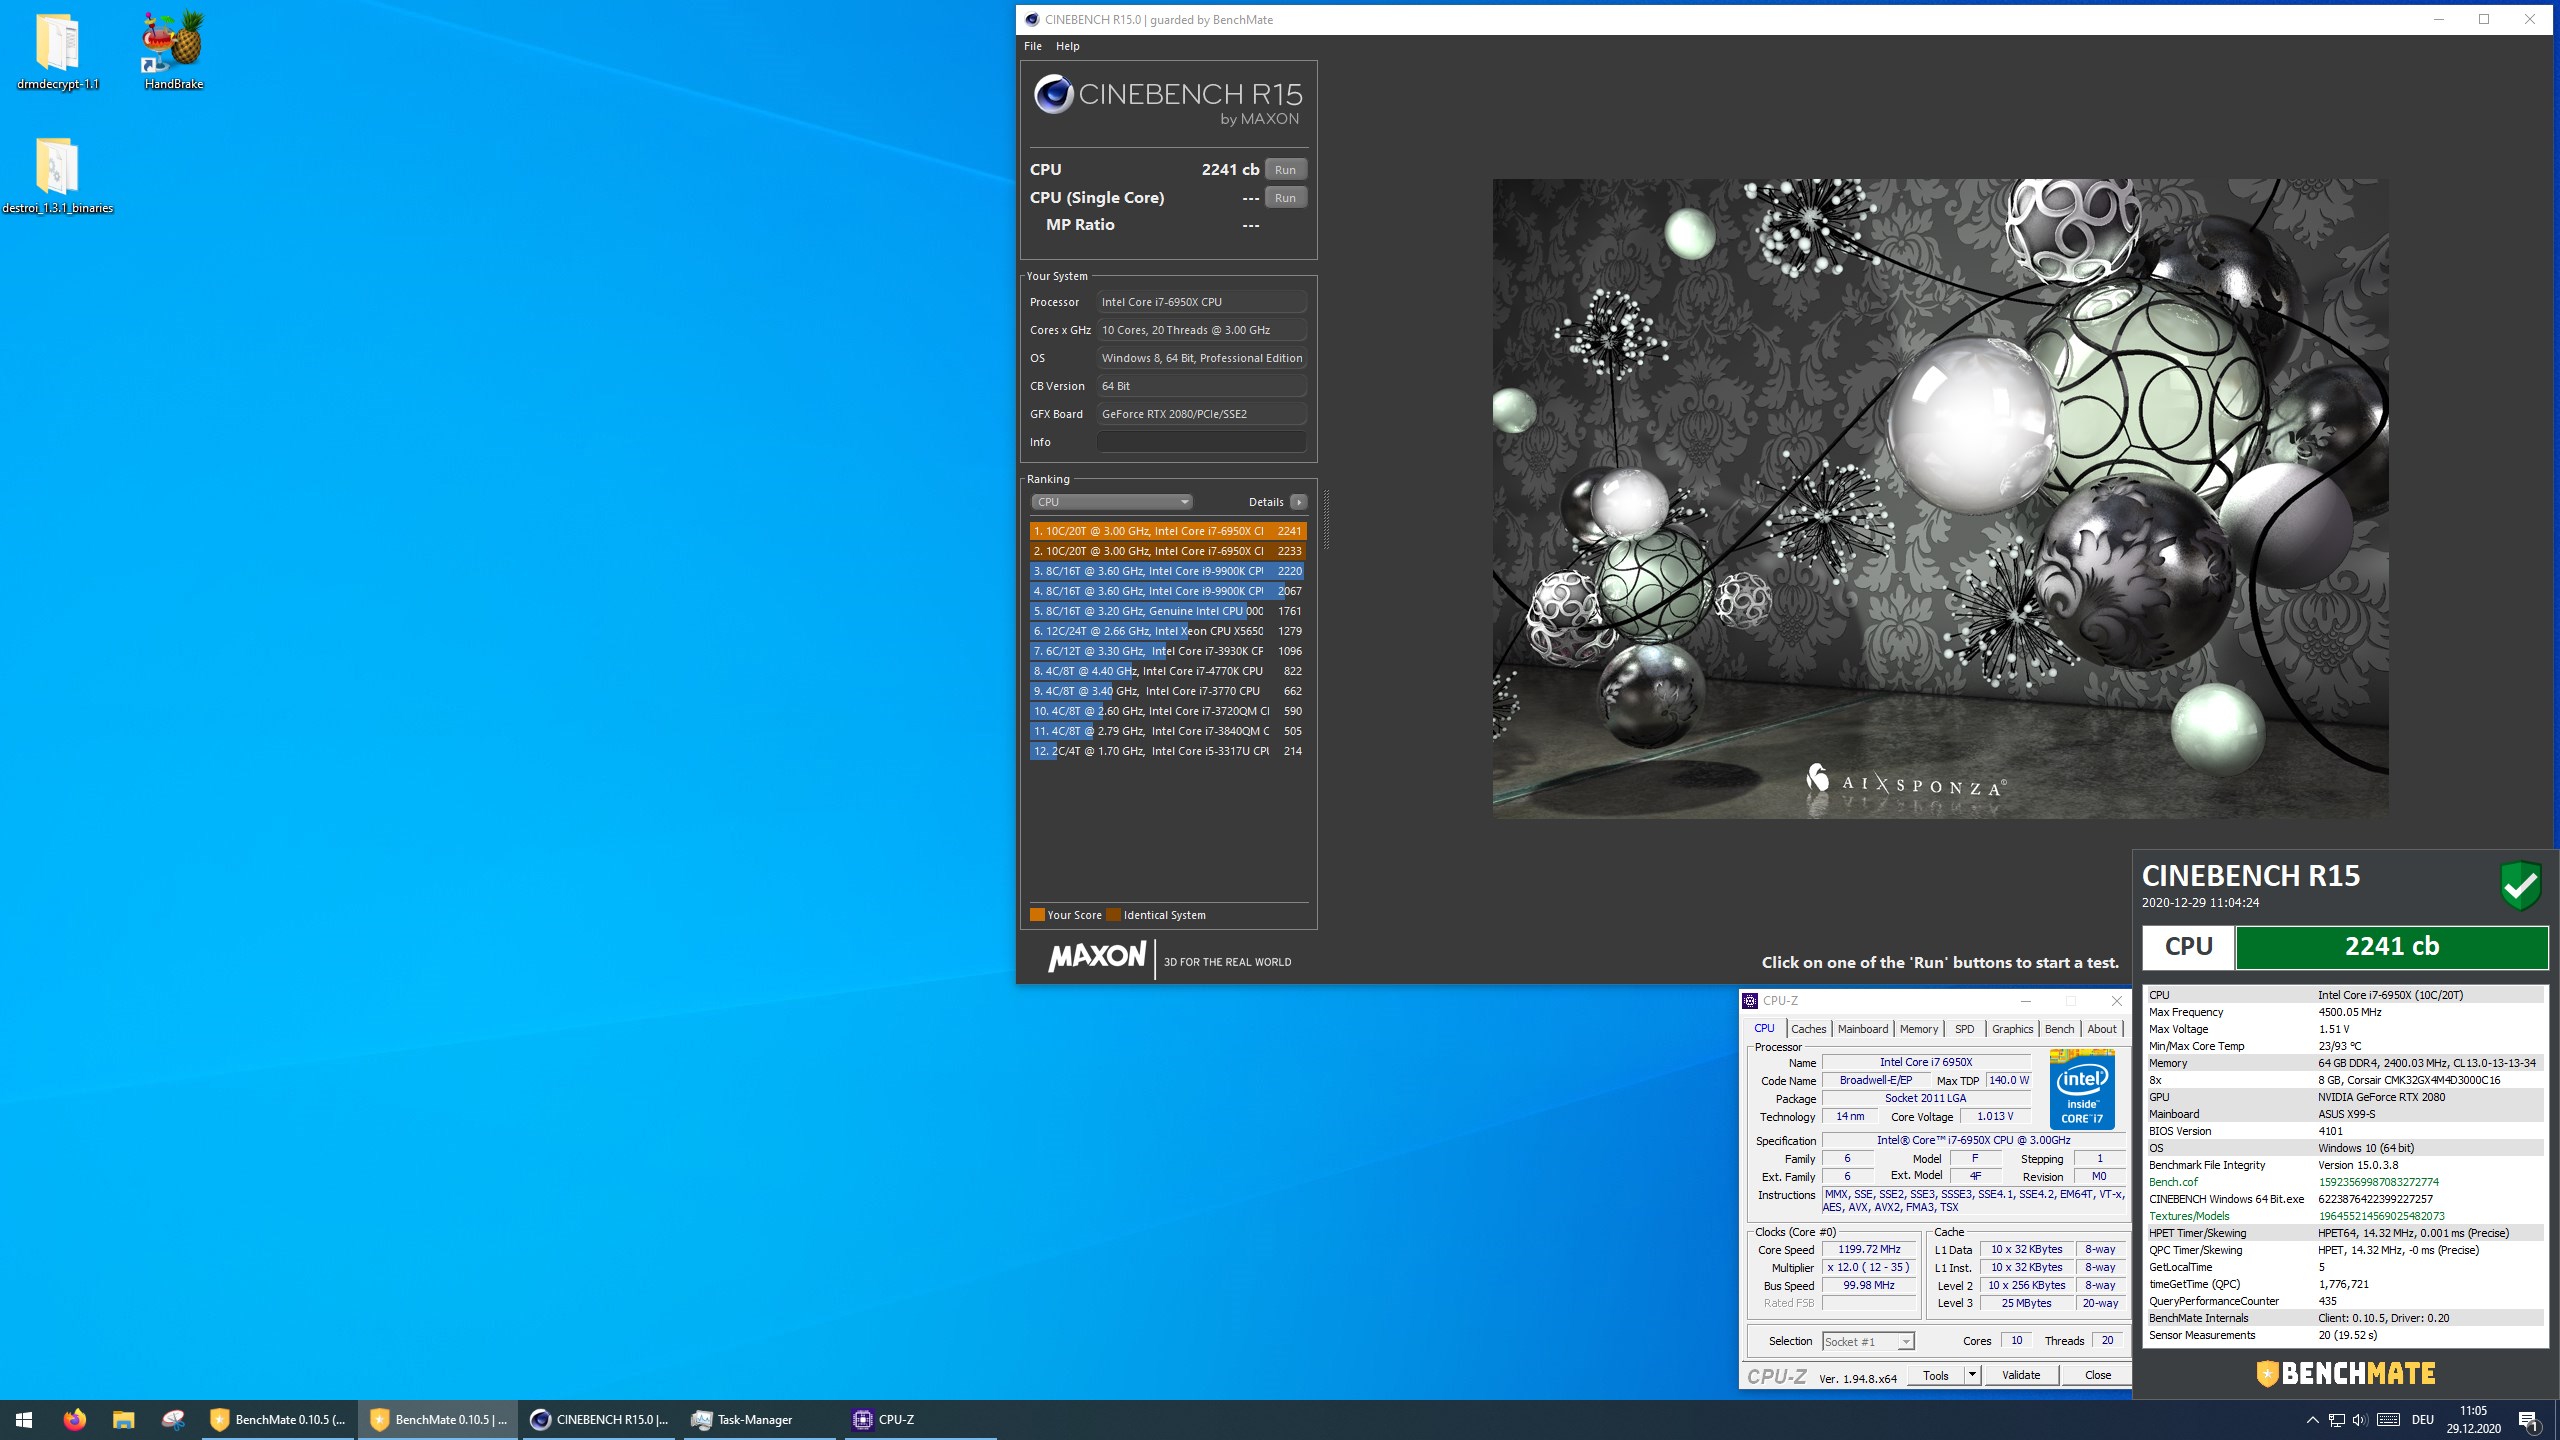Switch to the Graphics tab in CPU-Z
Image resolution: width=2560 pixels, height=1440 pixels.
2012,1029
